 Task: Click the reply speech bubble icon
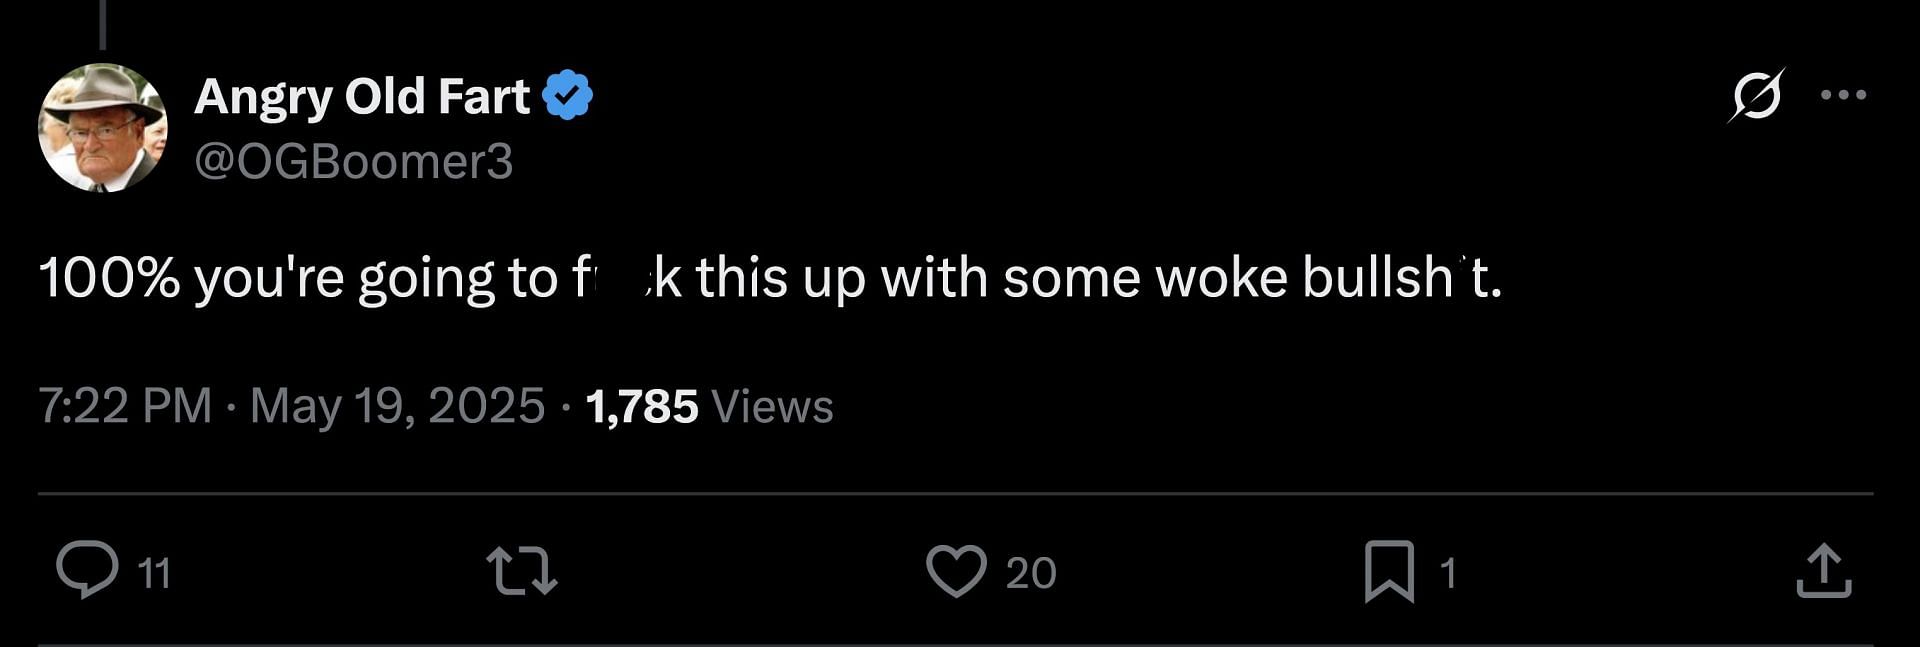point(88,570)
